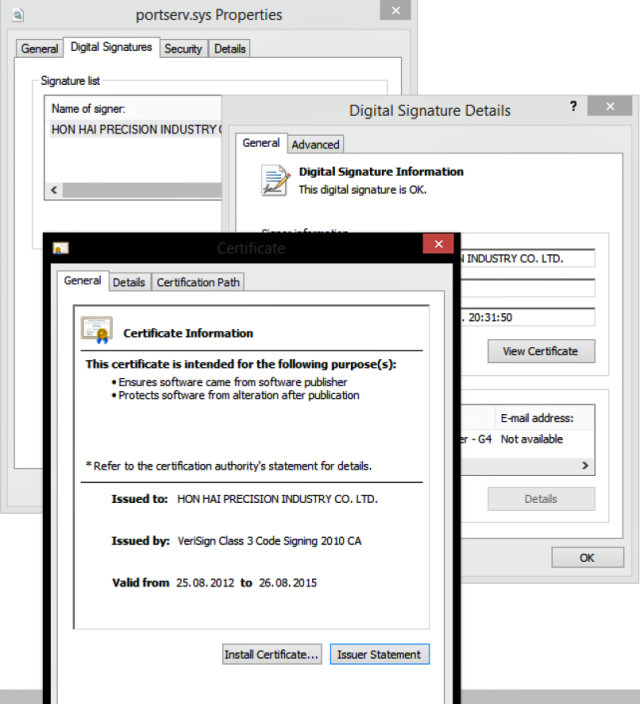Close the portserv.sys Properties window
This screenshot has width=640, height=704.
395,10
